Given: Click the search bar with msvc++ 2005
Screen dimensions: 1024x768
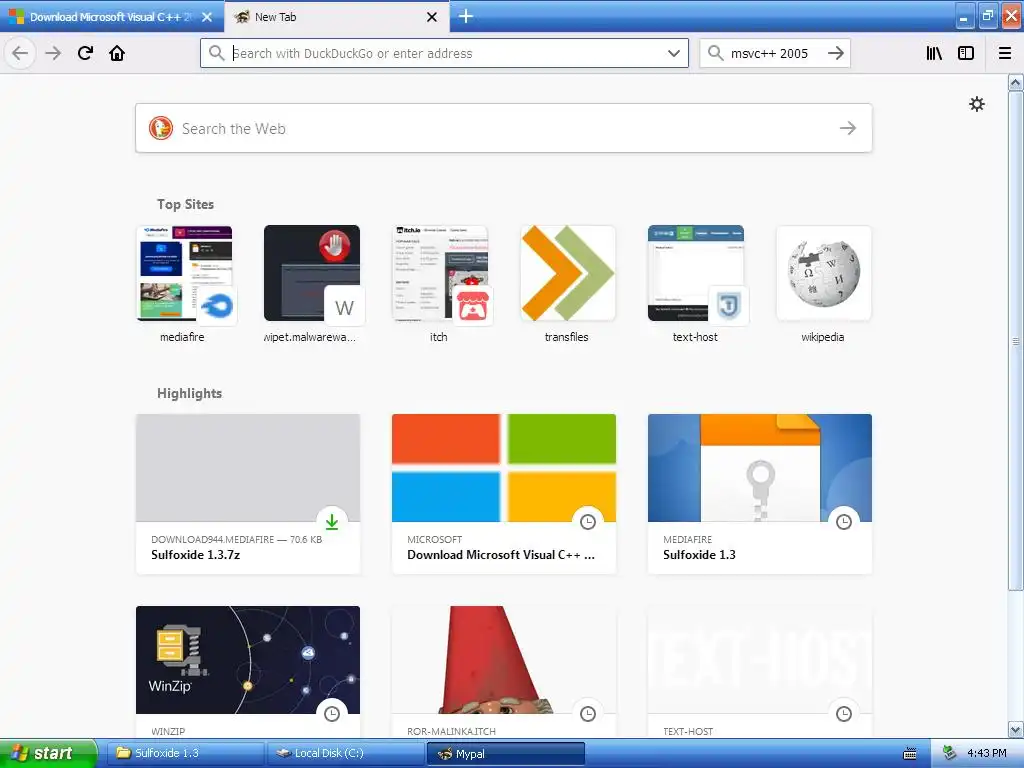Looking at the screenshot, I should point(774,53).
